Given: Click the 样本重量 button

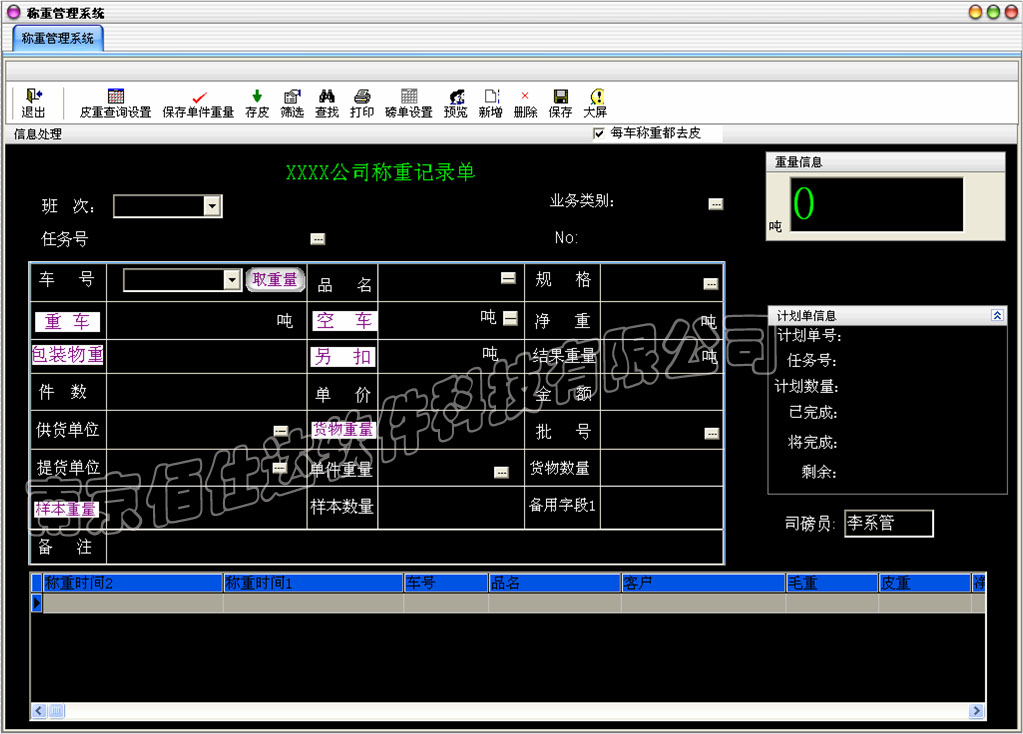Looking at the screenshot, I should coord(65,509).
